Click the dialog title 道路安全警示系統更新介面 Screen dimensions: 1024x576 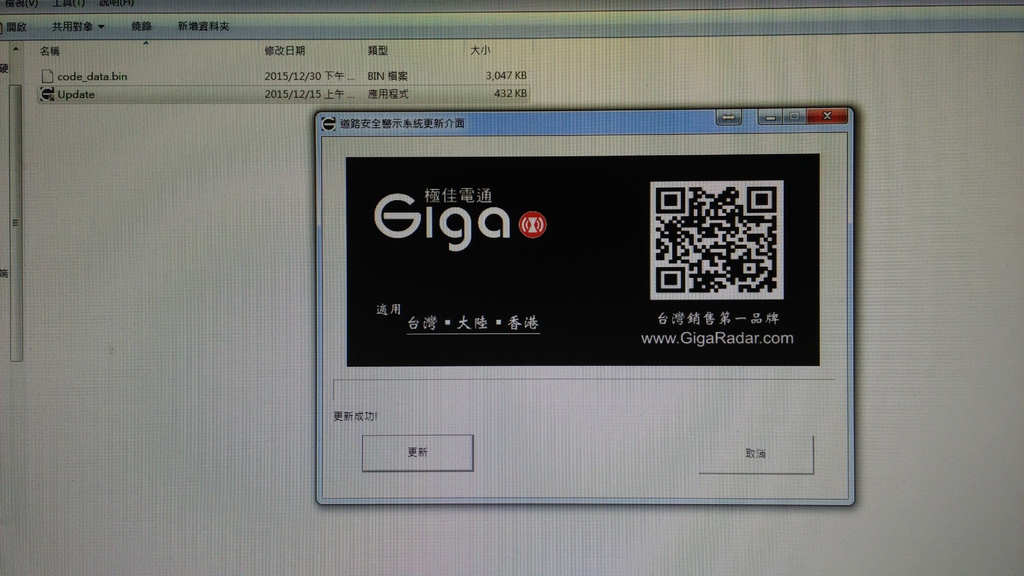(402, 123)
